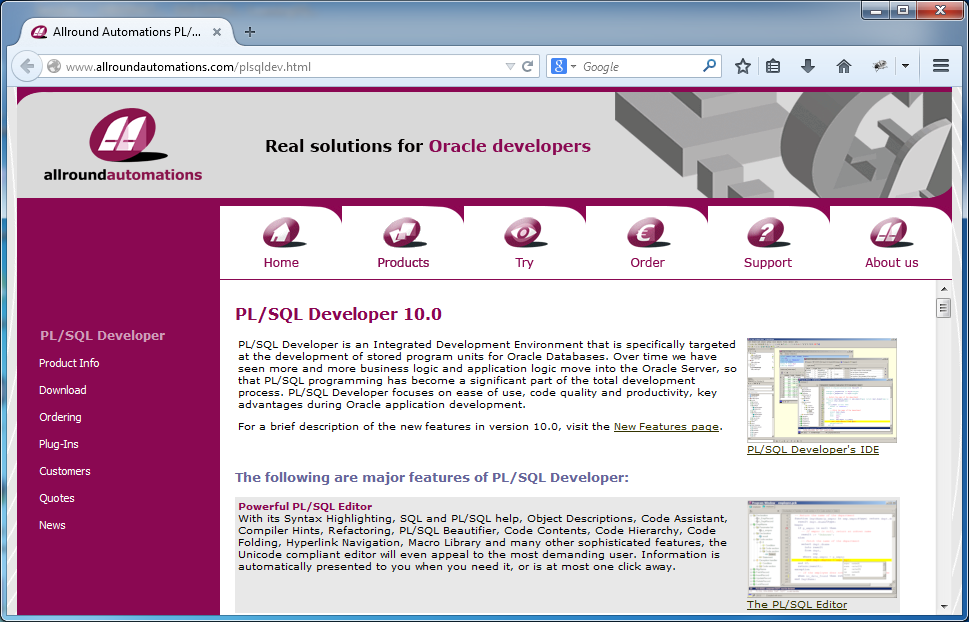Screen dimensions: 969x622
Task: Reload the page with the refresh icon
Action: coord(528,66)
